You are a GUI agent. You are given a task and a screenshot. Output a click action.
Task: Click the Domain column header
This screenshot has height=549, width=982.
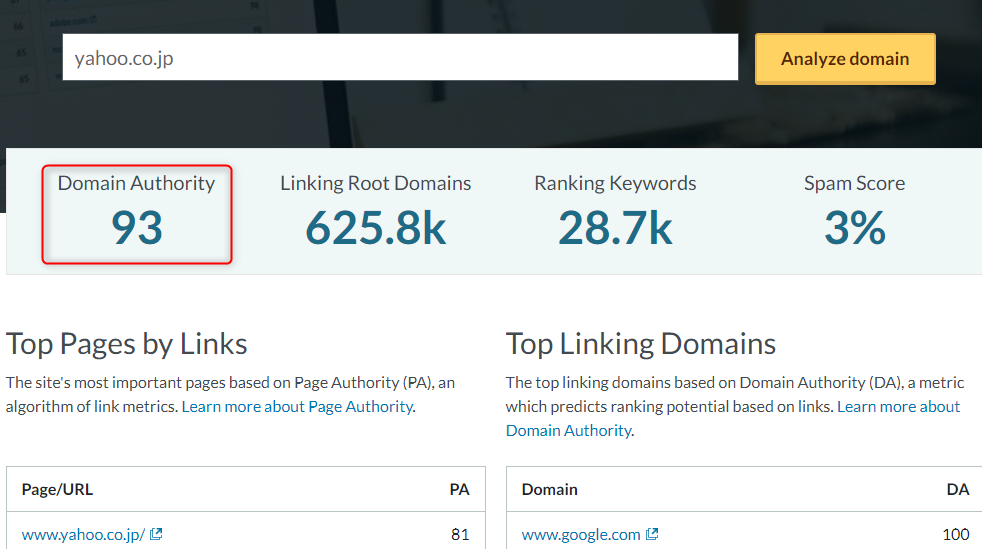(550, 489)
